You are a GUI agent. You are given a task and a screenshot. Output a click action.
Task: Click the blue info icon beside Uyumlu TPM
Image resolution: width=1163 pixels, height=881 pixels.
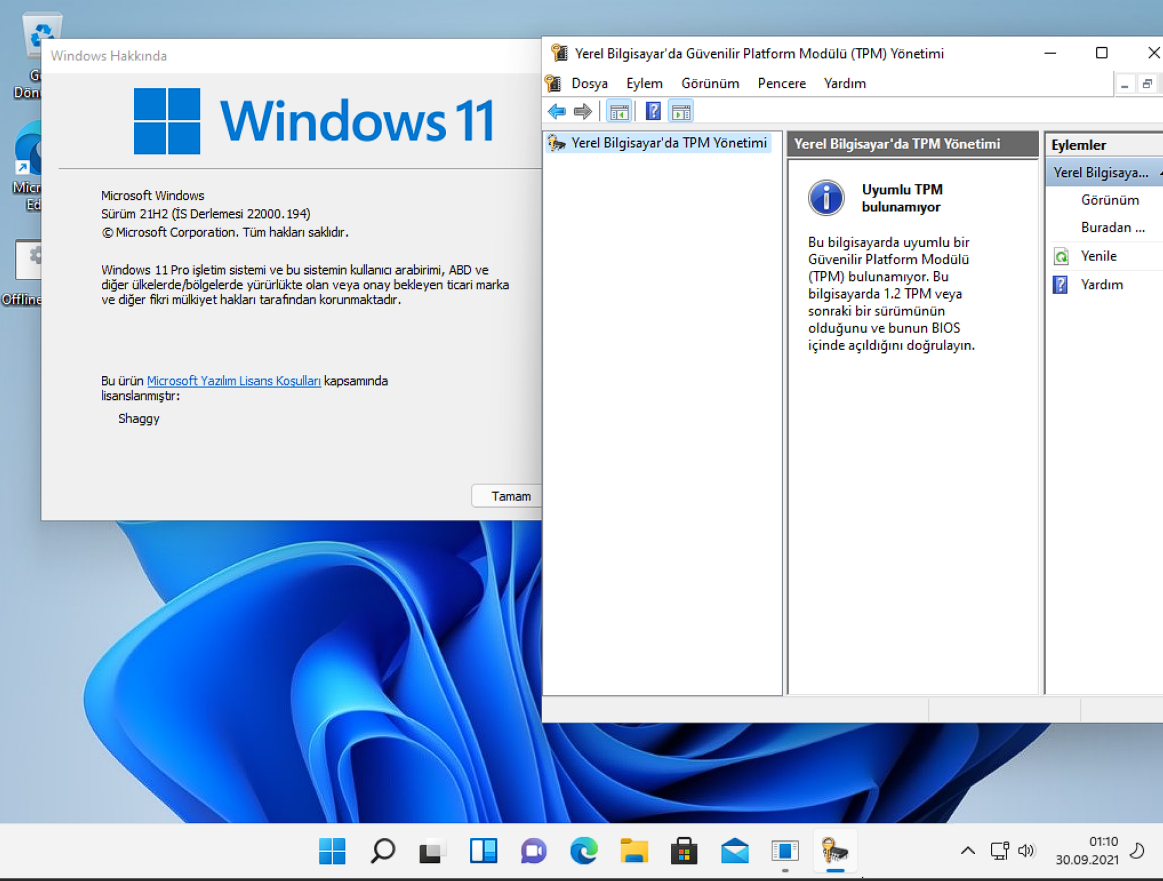(826, 198)
